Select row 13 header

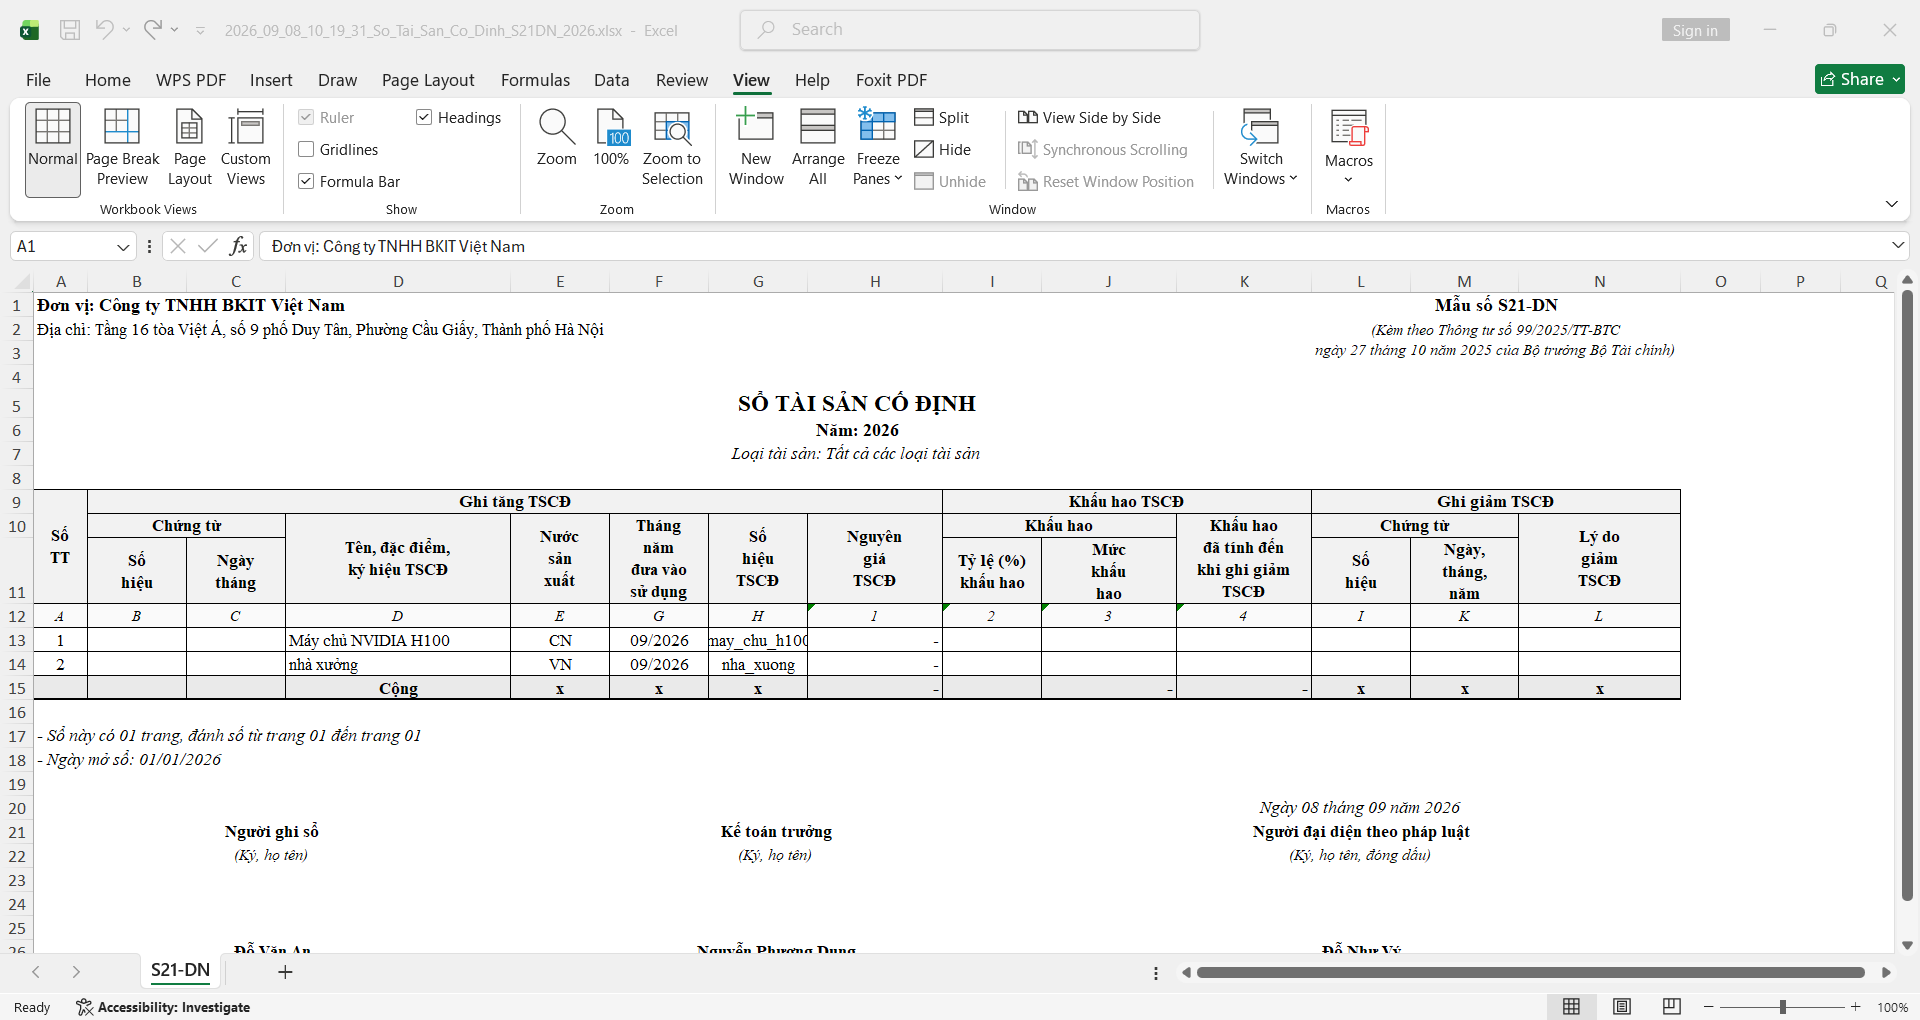pos(17,640)
